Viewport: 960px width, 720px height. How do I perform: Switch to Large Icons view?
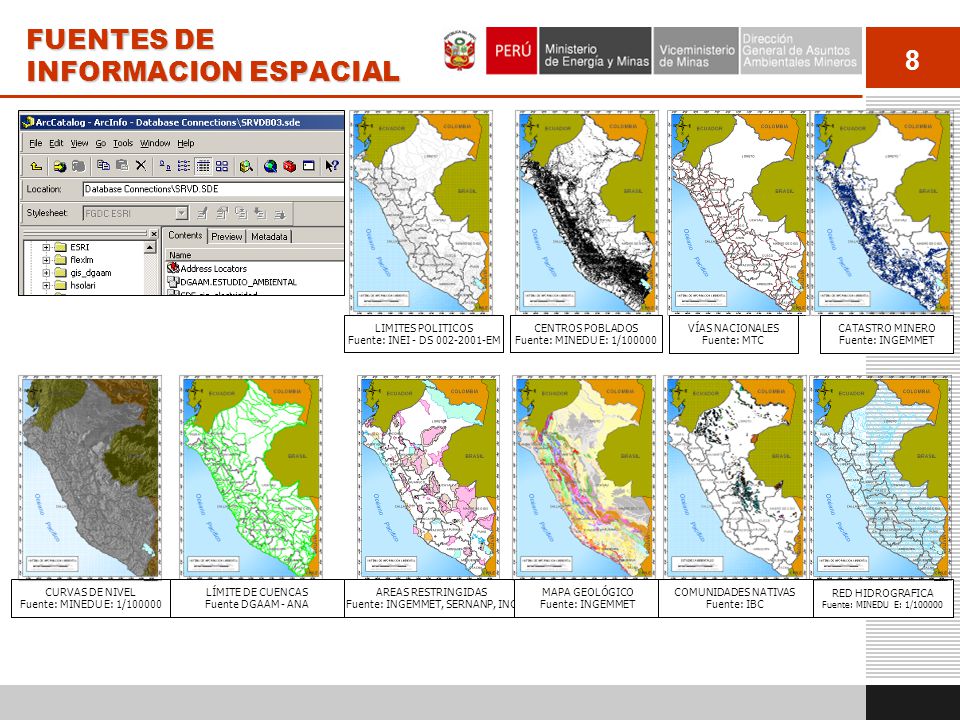(x=165, y=165)
